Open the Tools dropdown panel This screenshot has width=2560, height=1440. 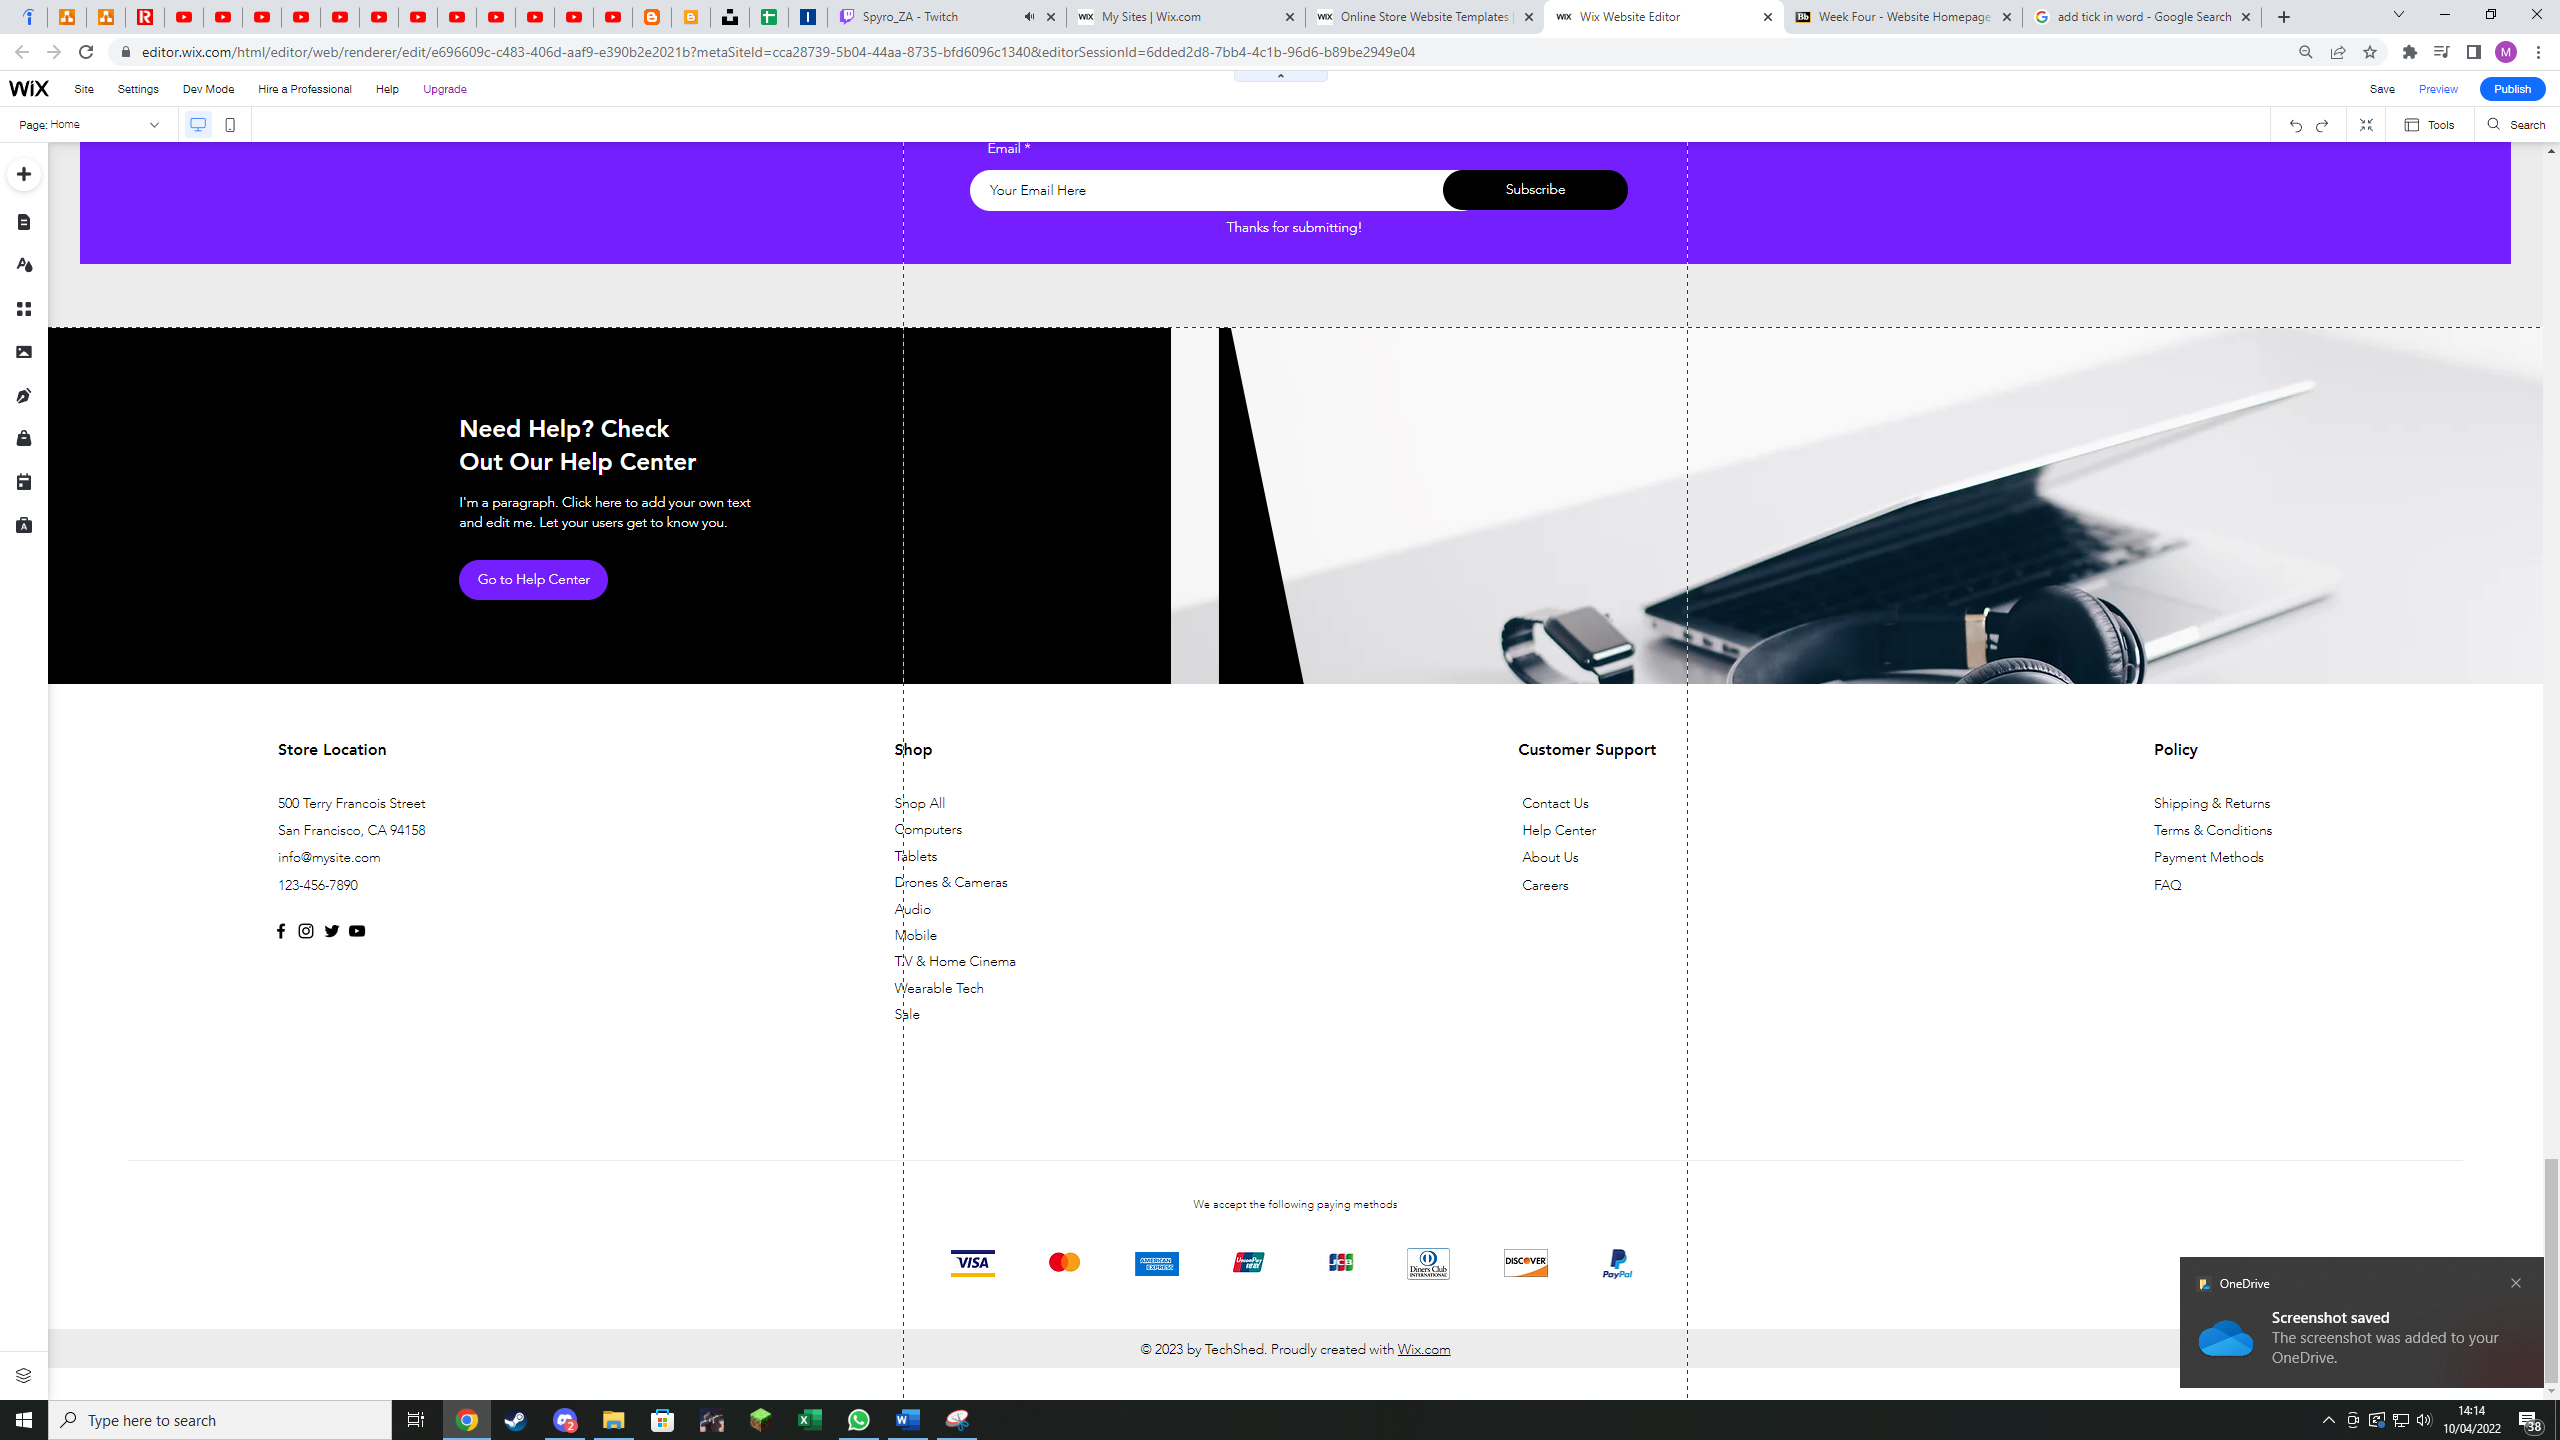2430,125
